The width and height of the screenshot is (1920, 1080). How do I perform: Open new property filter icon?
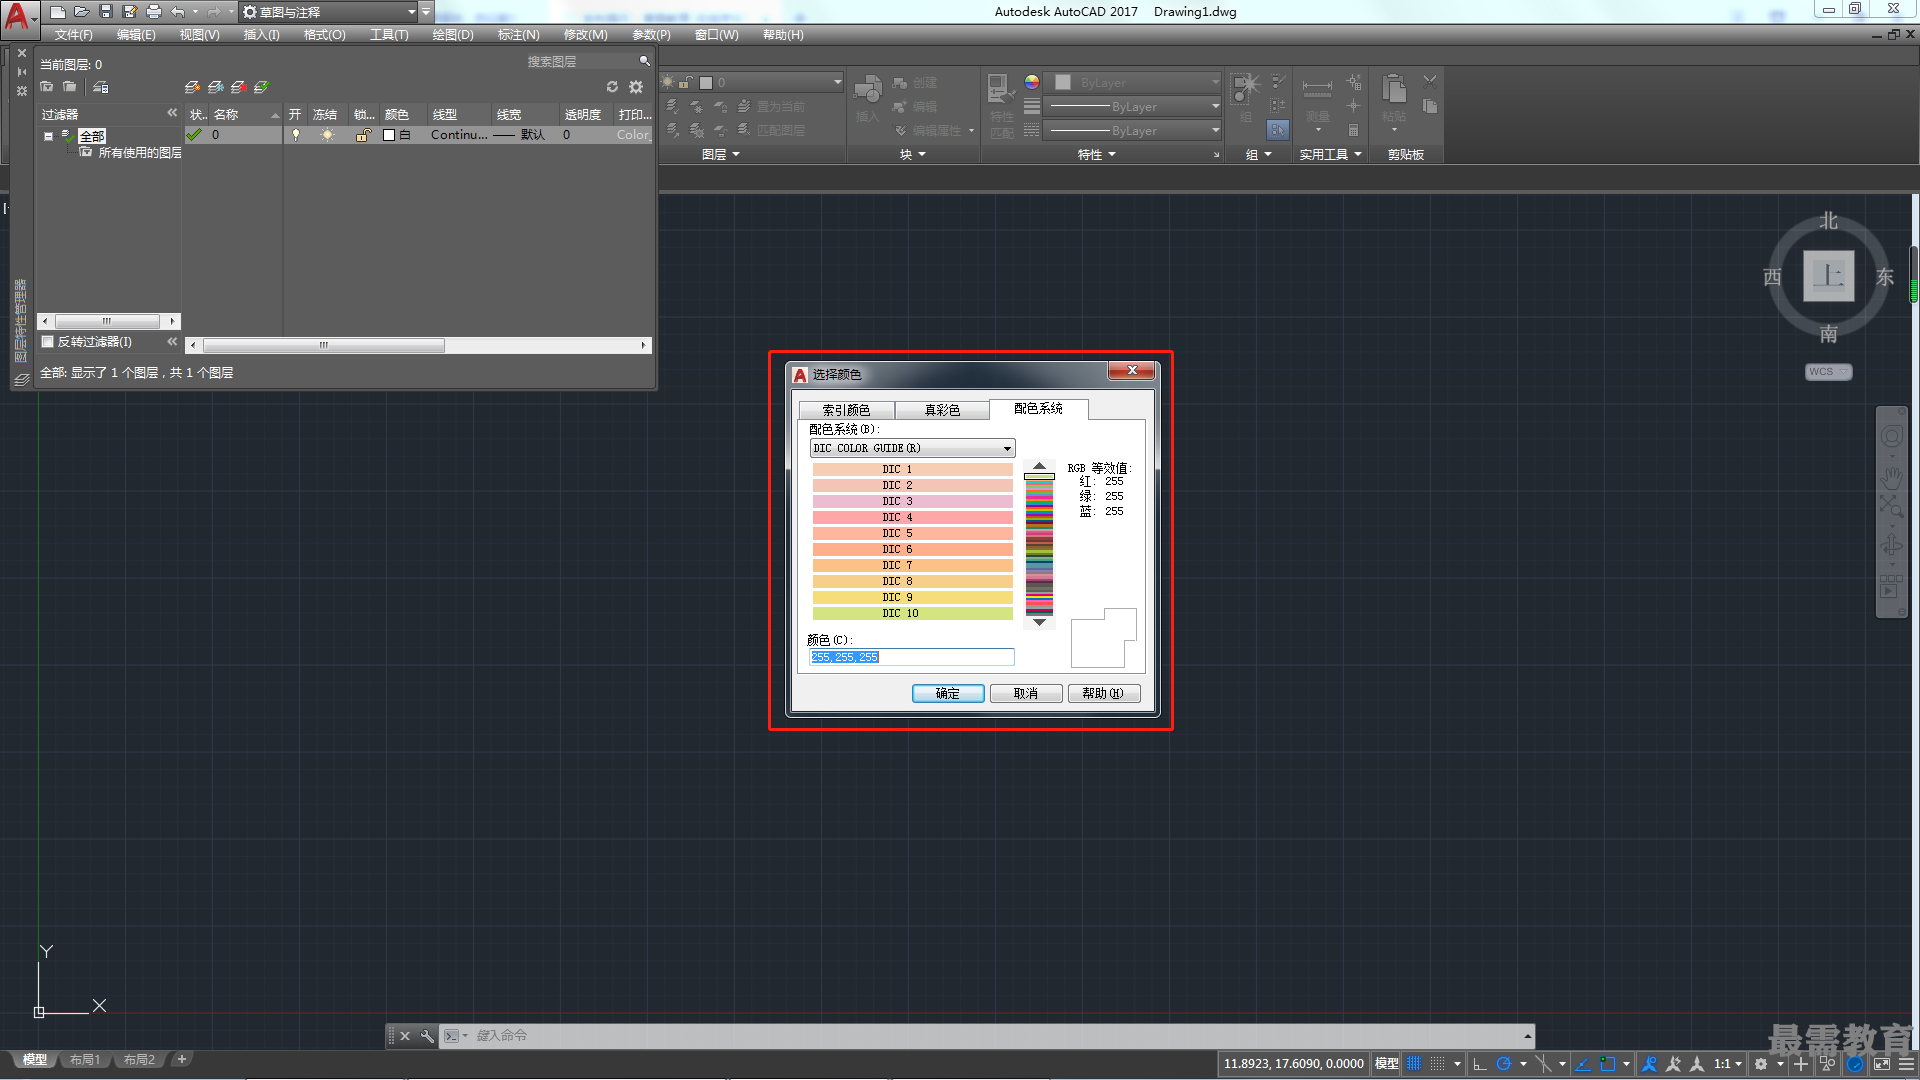tap(47, 87)
